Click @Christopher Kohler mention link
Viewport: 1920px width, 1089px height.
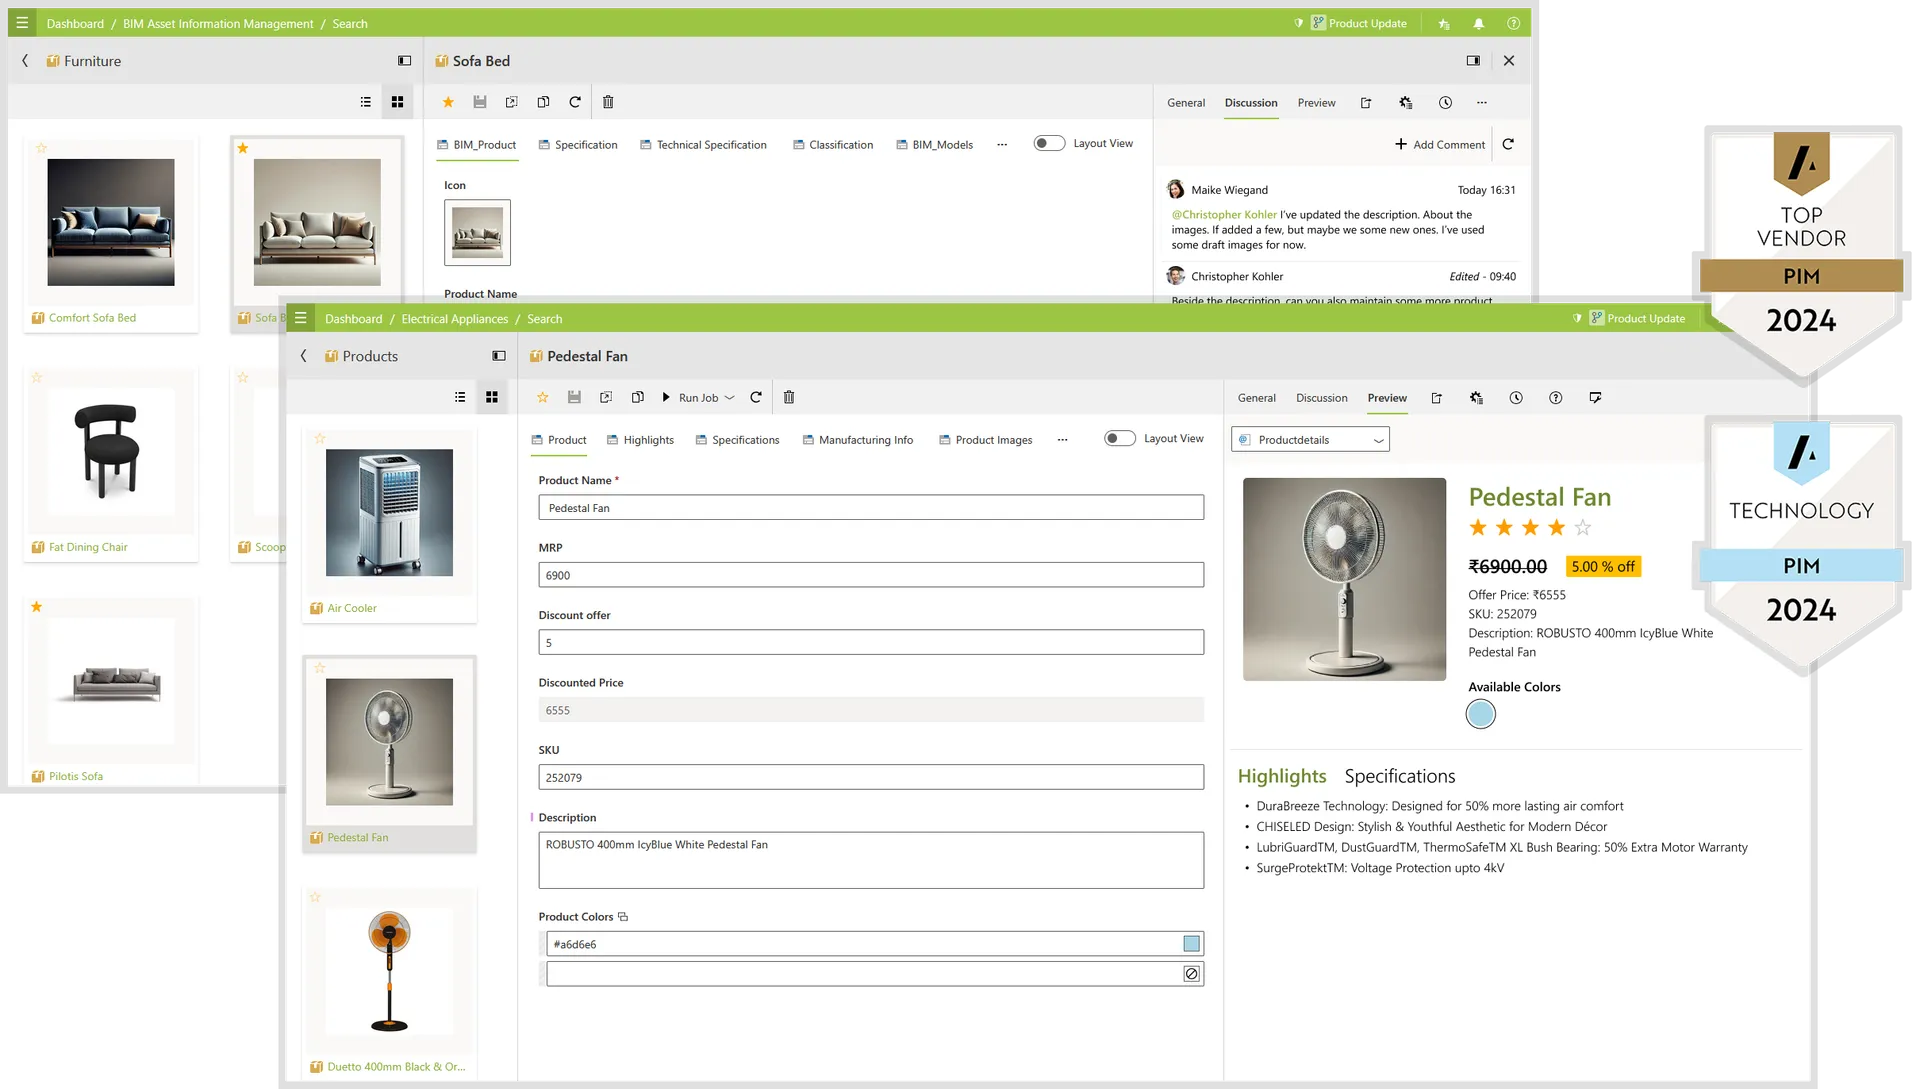(x=1224, y=215)
